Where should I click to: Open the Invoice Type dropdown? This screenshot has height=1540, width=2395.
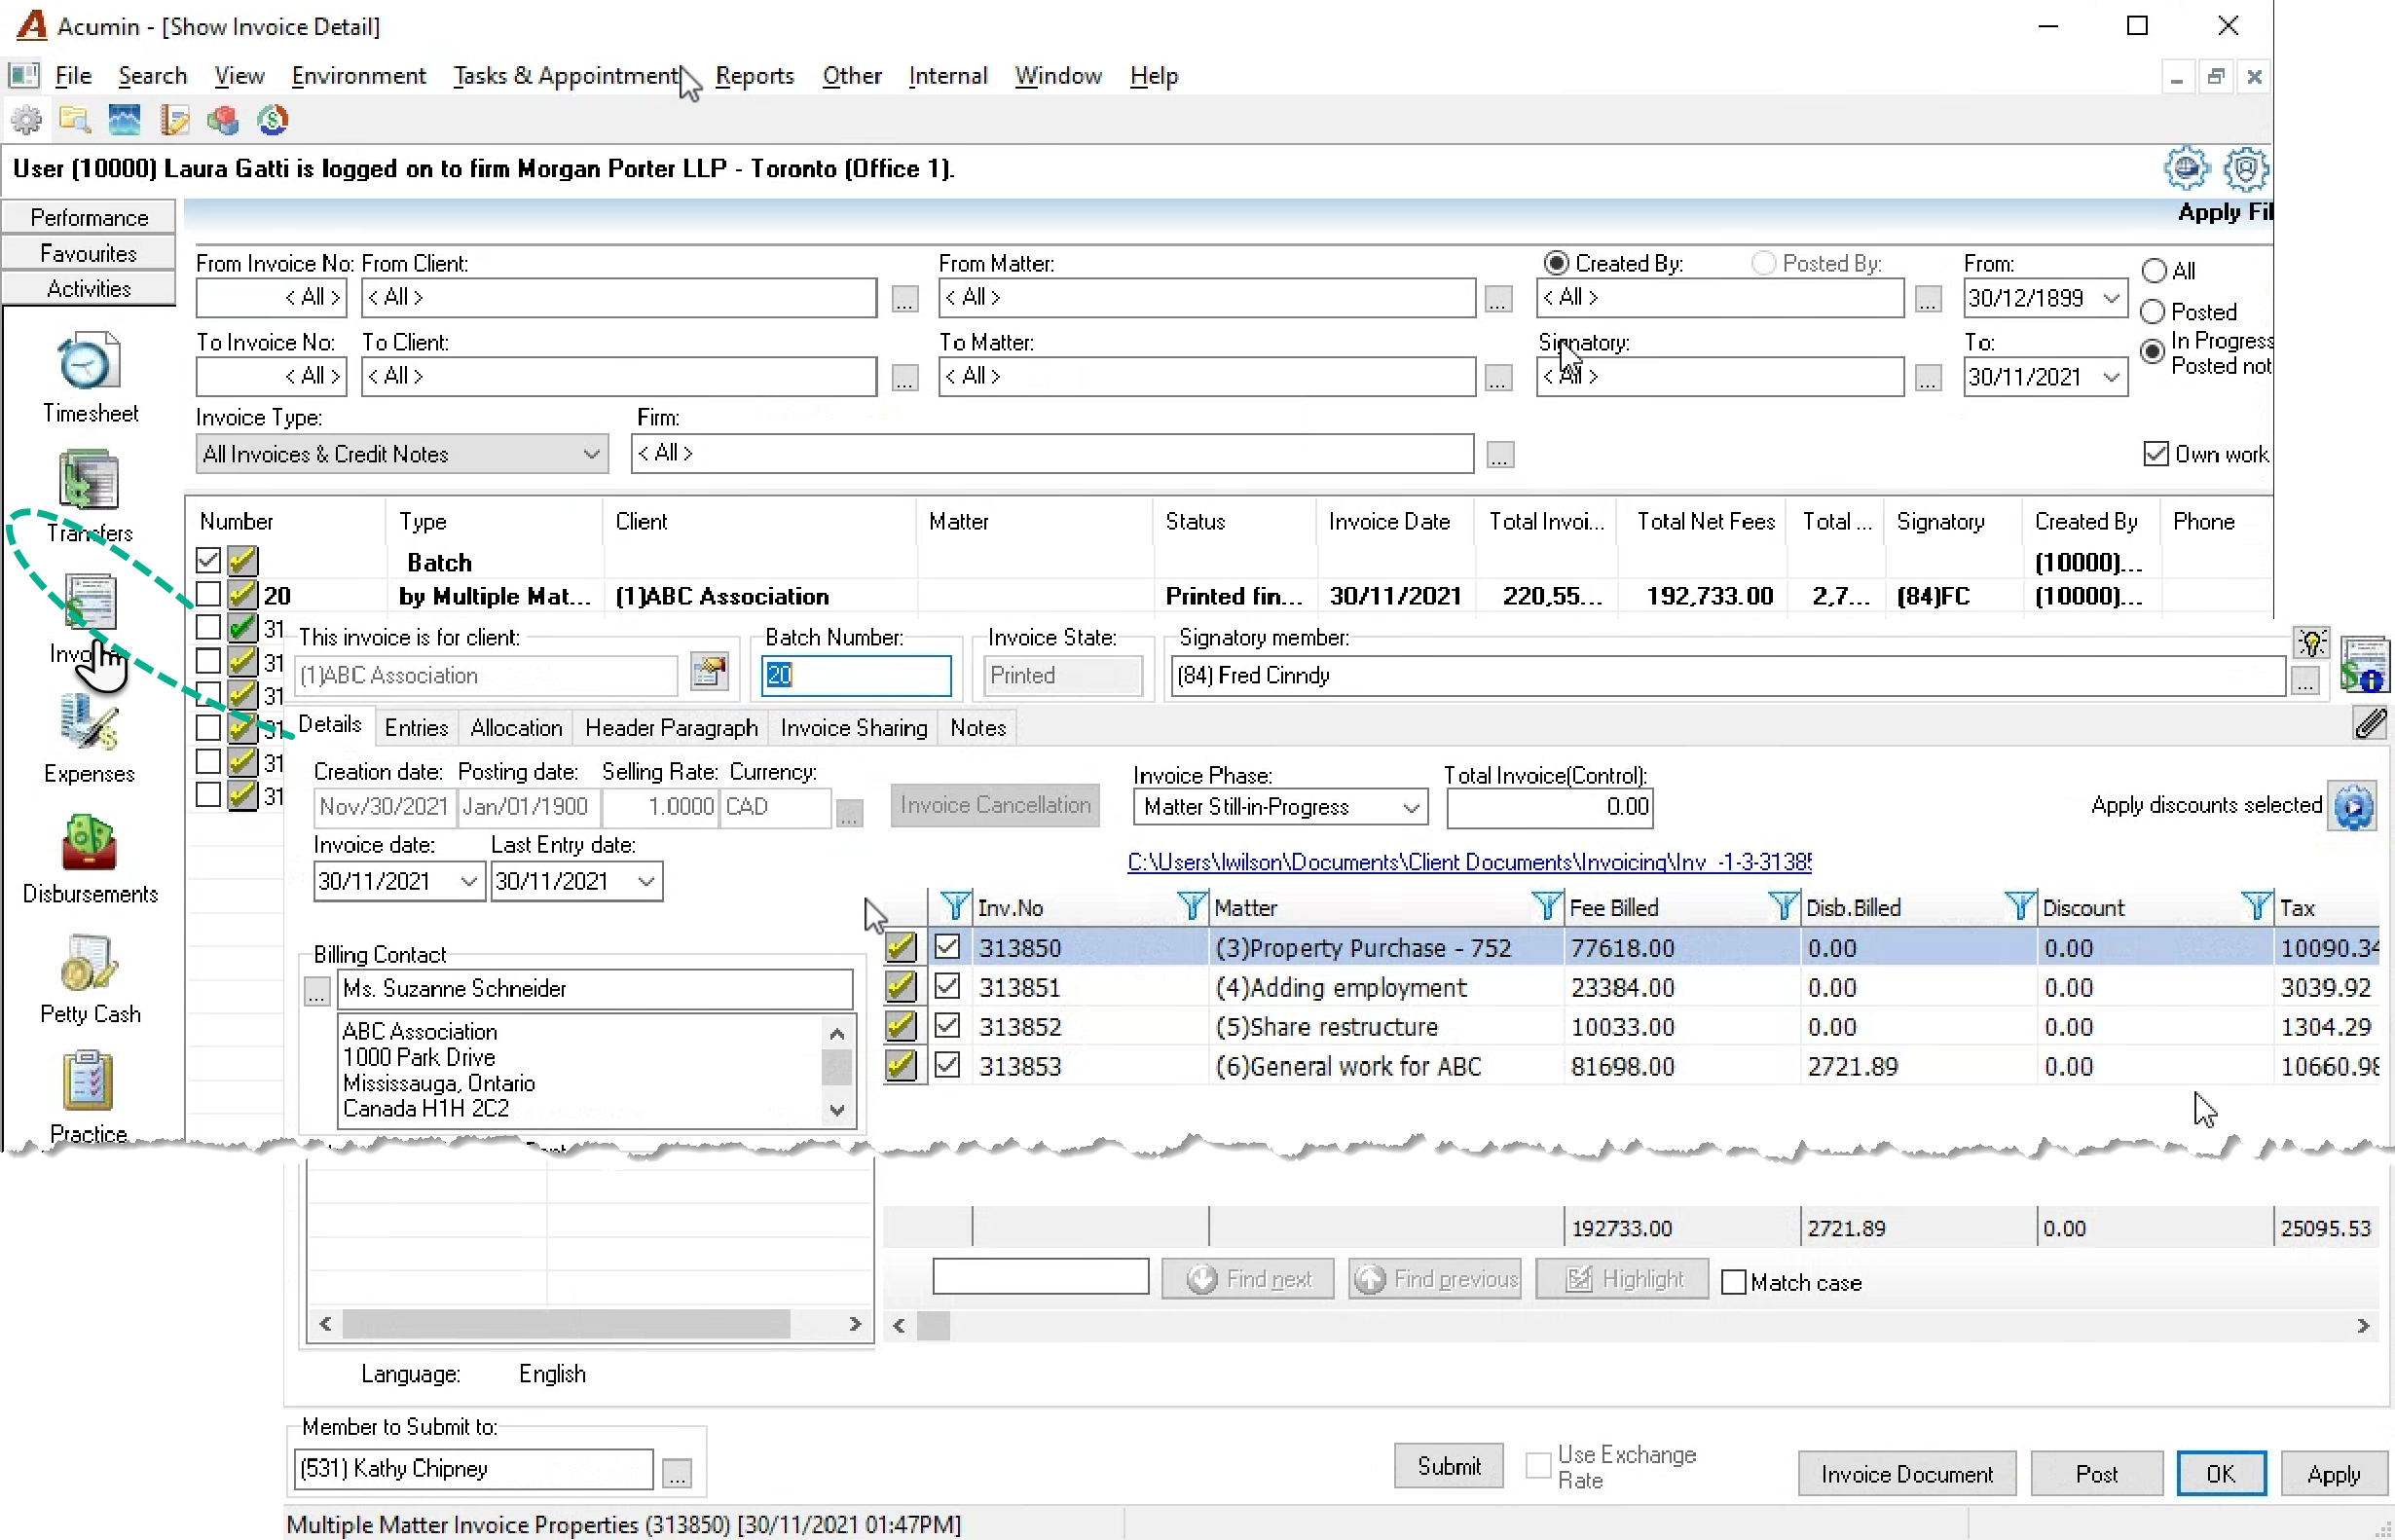[x=401, y=454]
